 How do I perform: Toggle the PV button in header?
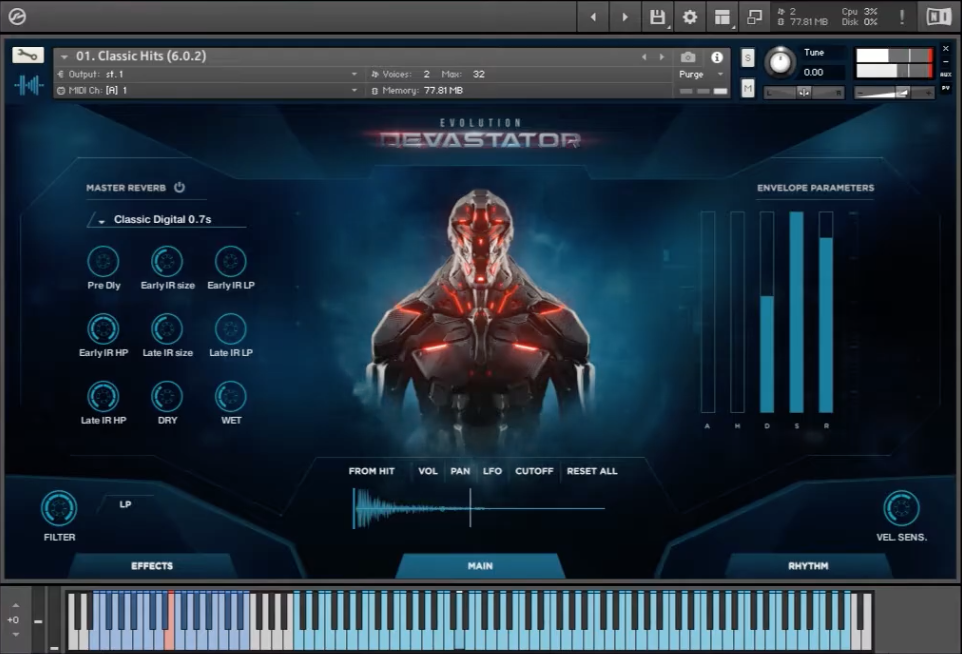point(945,88)
